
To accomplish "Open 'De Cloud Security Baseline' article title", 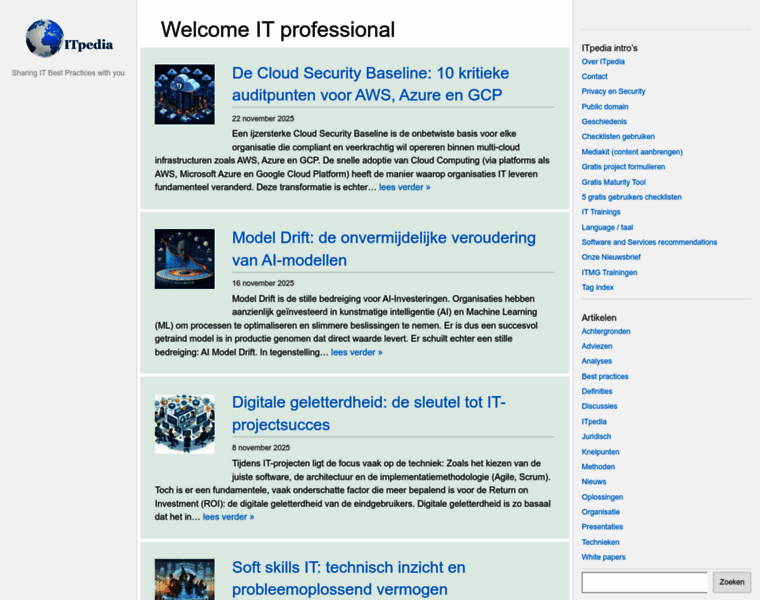I will coord(370,84).
